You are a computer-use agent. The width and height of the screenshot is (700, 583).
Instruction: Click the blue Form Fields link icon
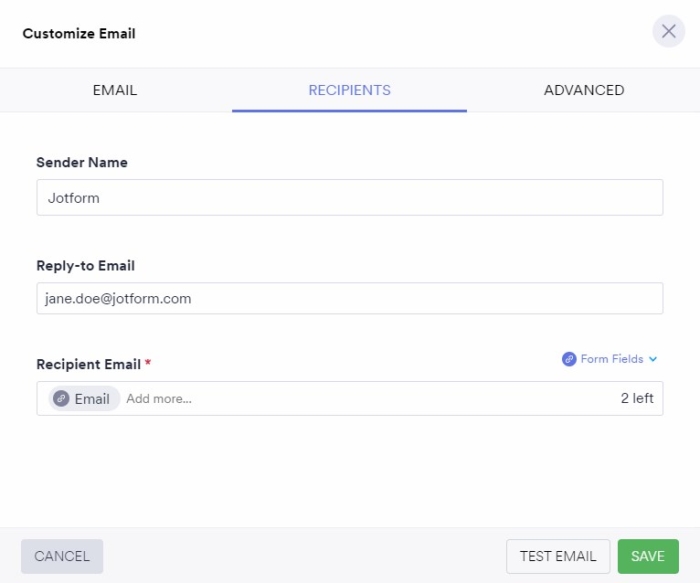(x=569, y=359)
